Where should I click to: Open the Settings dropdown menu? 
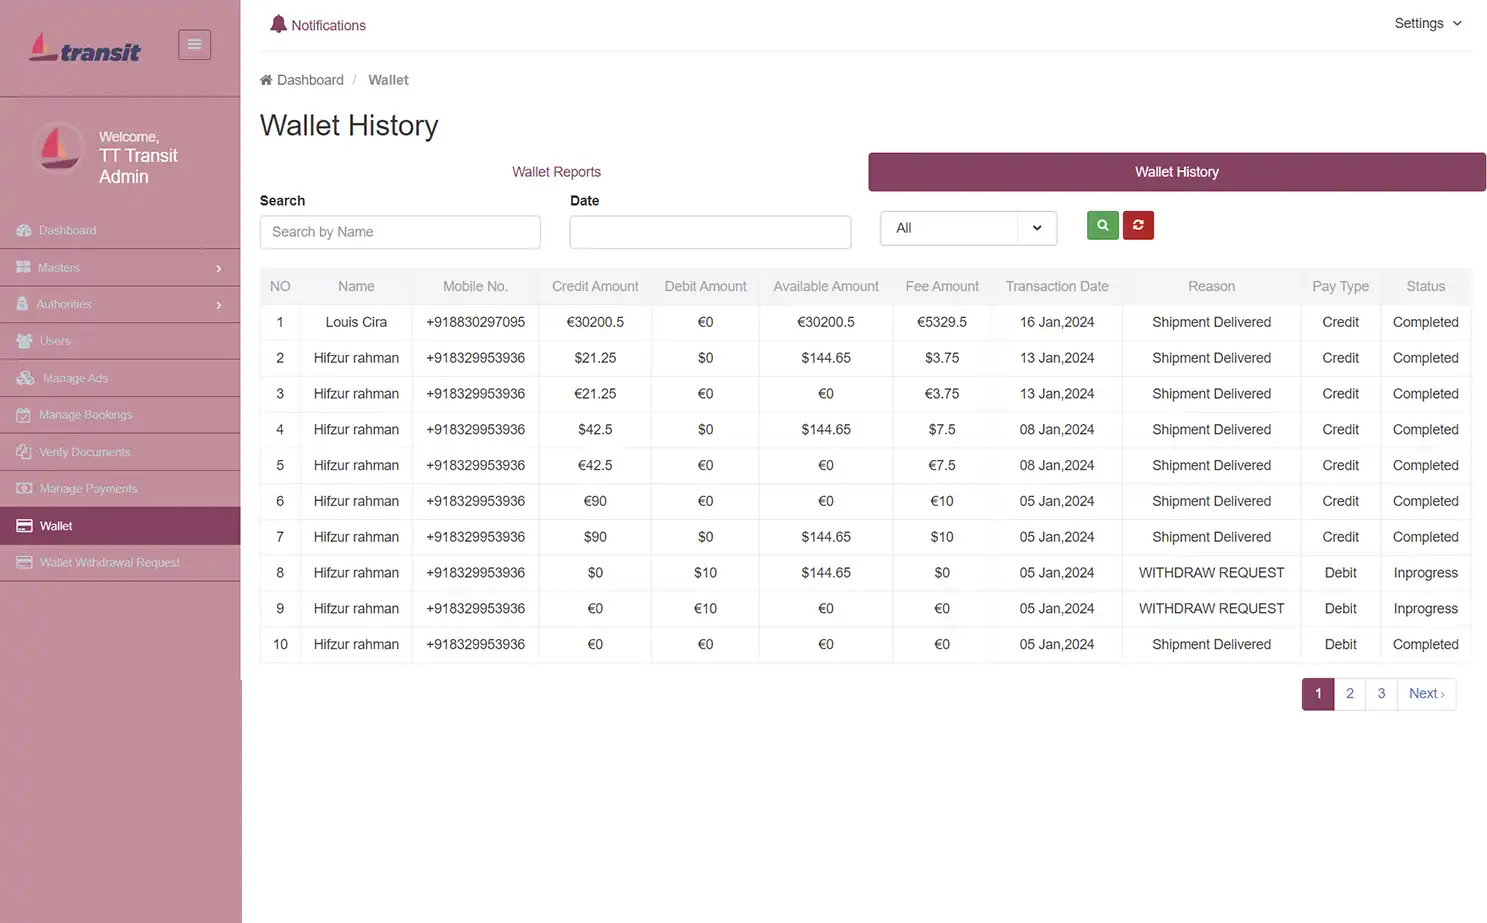[1427, 23]
